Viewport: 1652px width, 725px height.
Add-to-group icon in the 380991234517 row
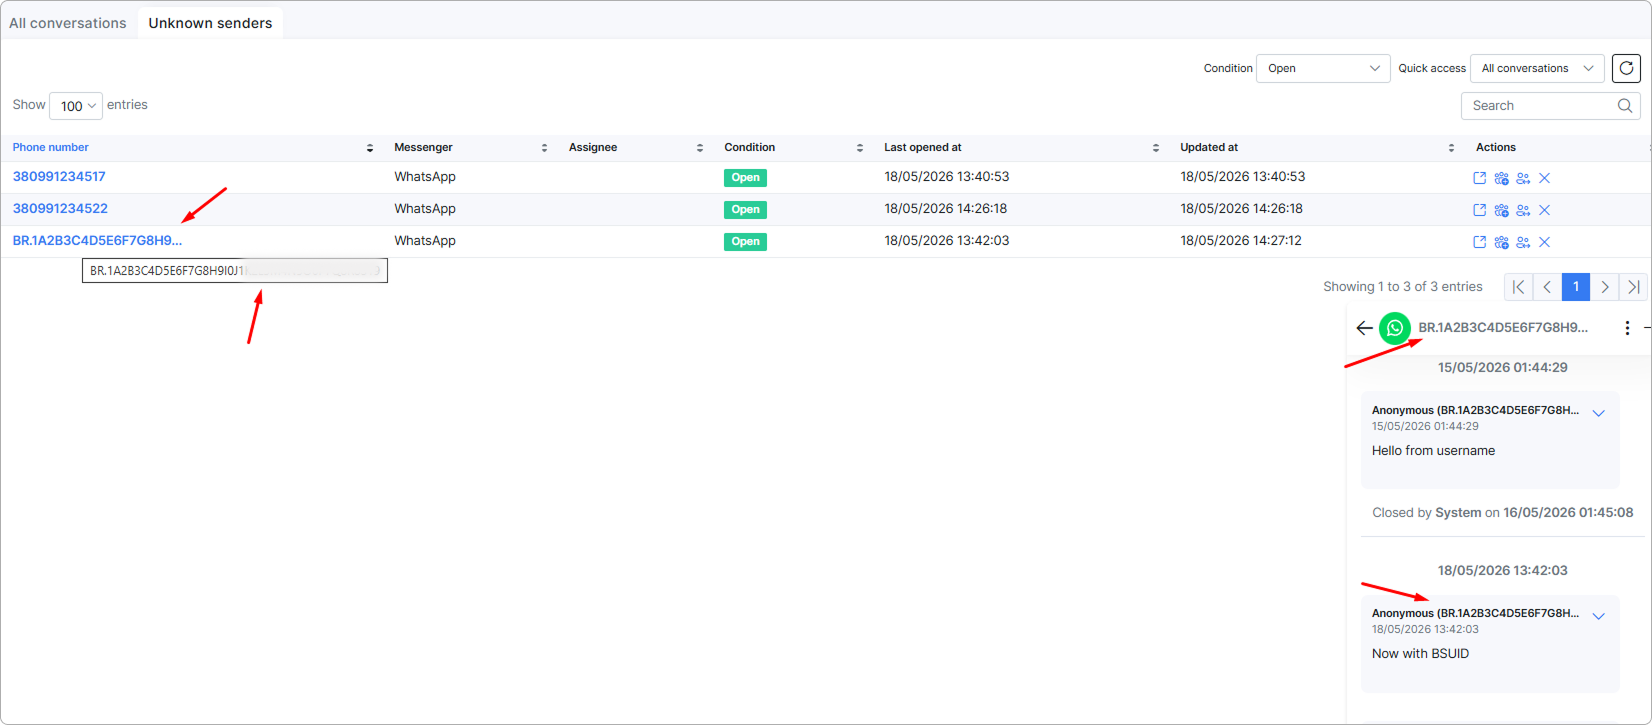click(x=1501, y=178)
